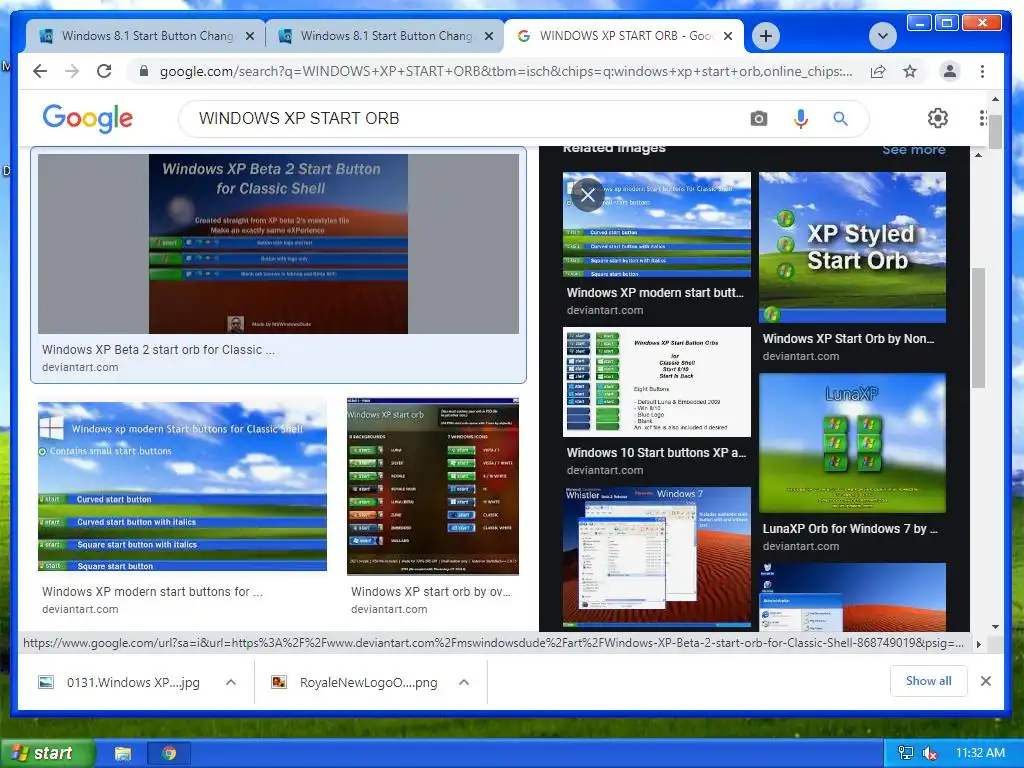Open LunaXP Orb for Windows 7 image
The width and height of the screenshot is (1024, 768).
pos(852,443)
